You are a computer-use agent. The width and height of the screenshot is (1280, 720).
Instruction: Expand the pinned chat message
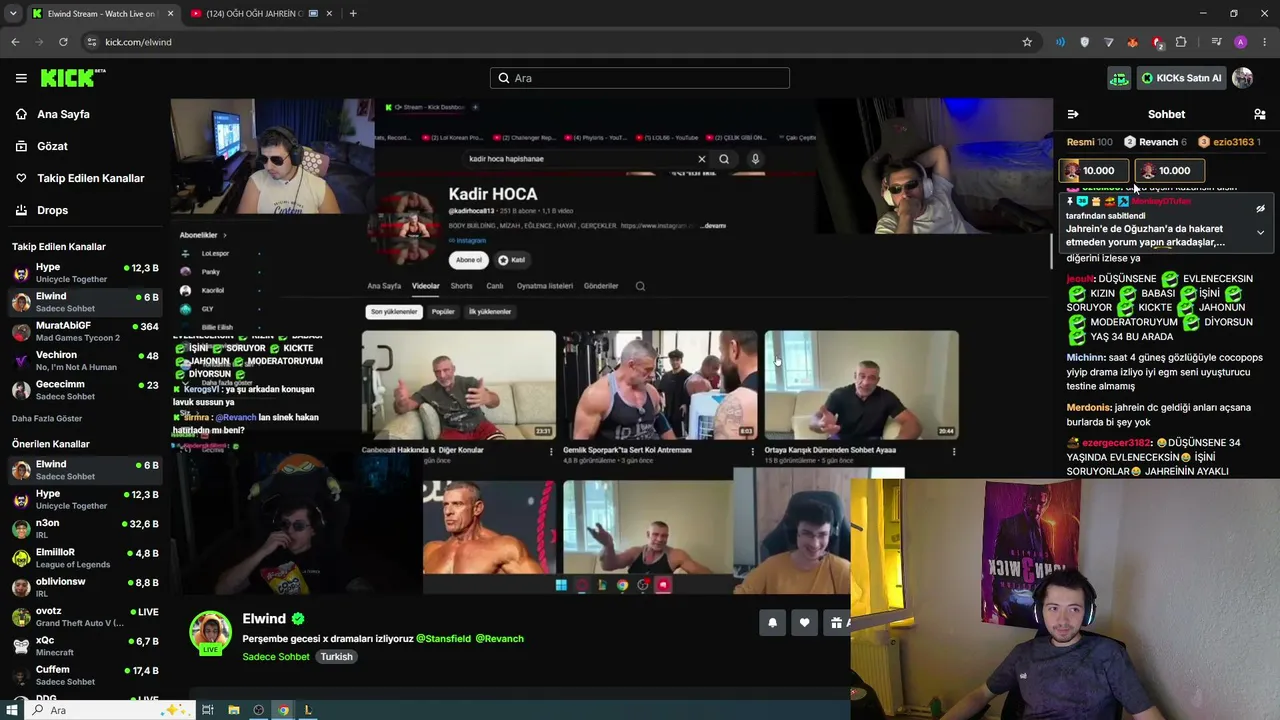pyautogui.click(x=1260, y=233)
